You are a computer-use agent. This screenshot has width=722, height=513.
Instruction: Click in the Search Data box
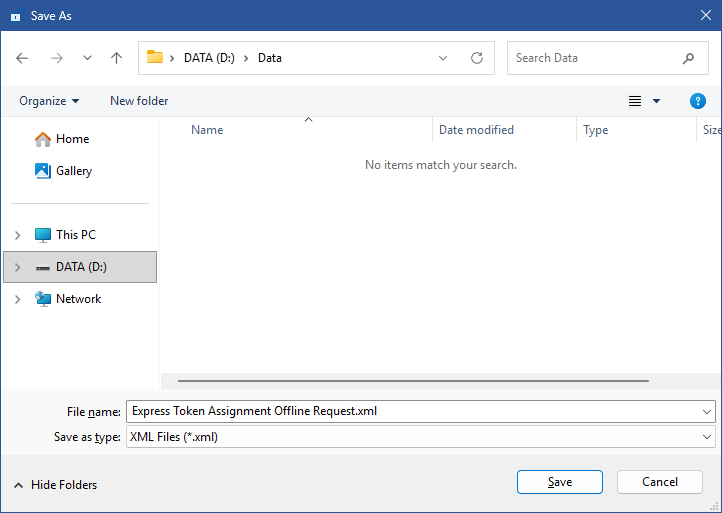click(595, 58)
